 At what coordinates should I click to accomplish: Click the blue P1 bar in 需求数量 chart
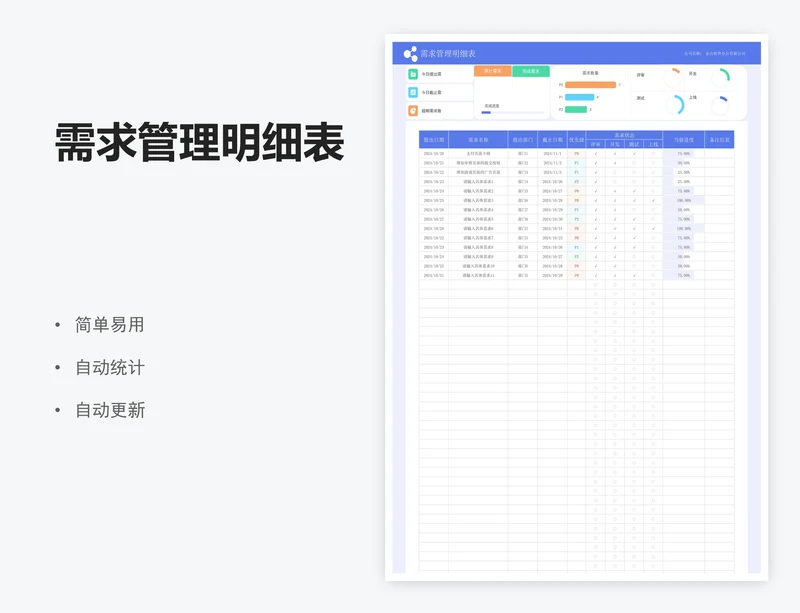pos(580,97)
